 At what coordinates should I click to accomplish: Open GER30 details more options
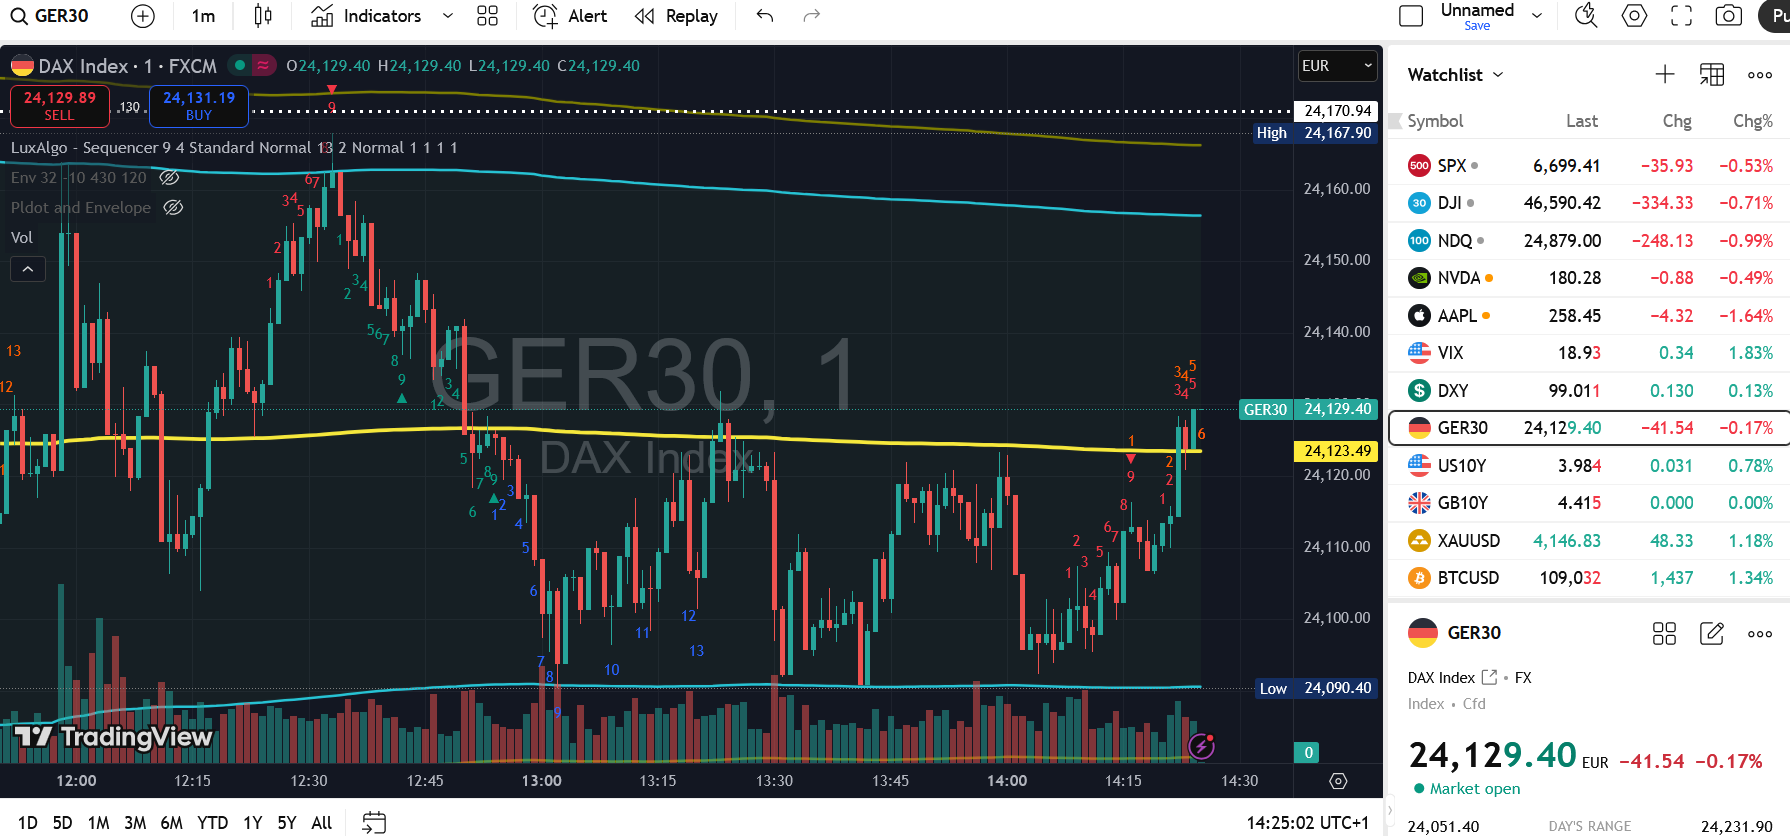click(x=1760, y=633)
